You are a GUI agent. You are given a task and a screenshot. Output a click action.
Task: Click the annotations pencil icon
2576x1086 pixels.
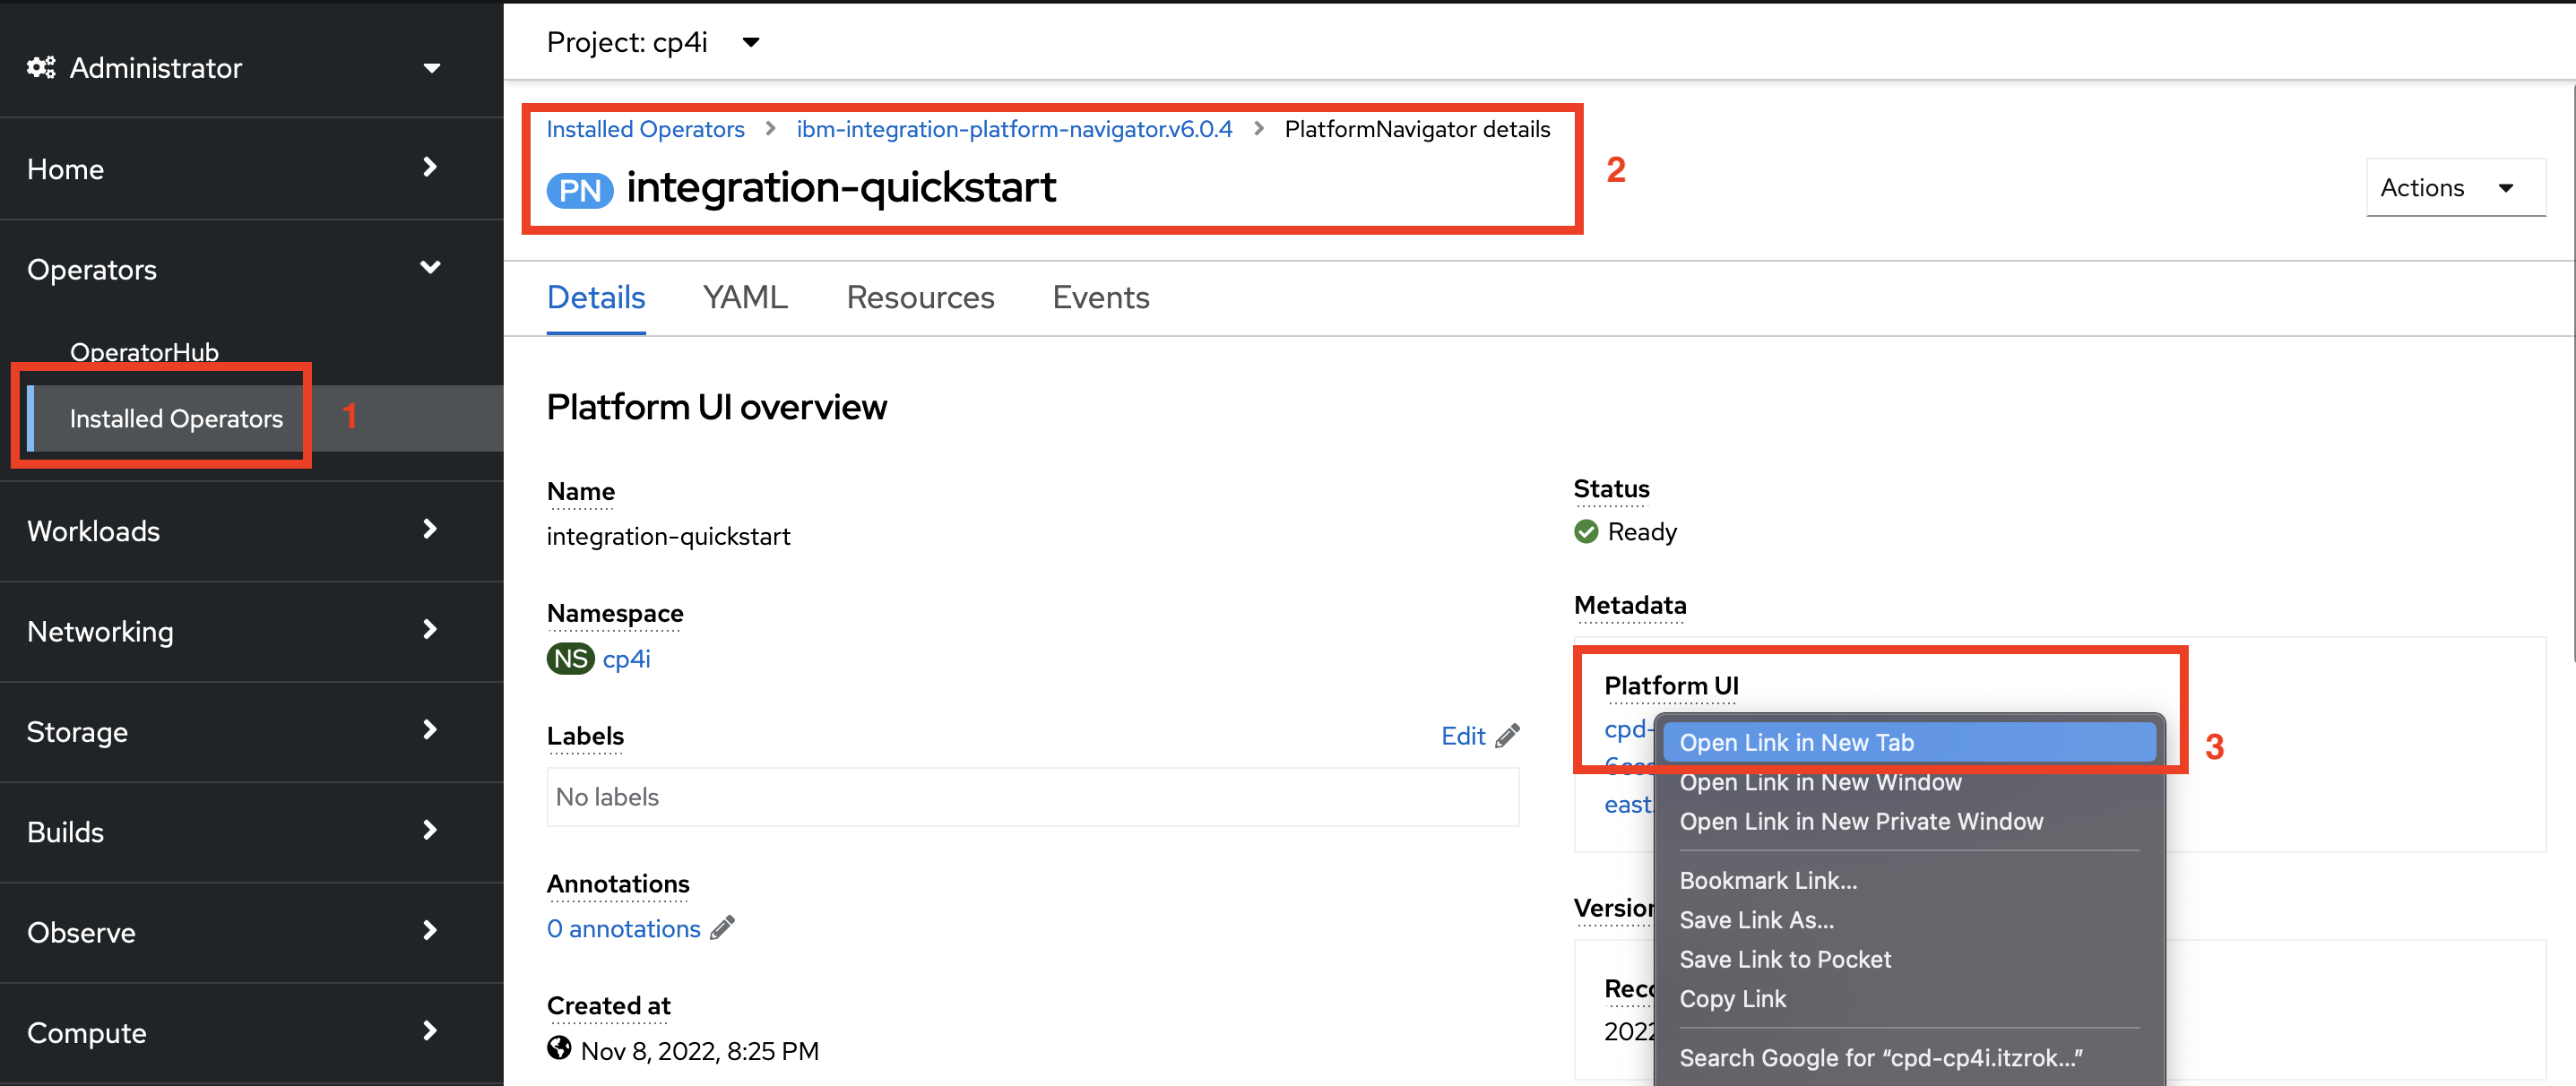(722, 928)
